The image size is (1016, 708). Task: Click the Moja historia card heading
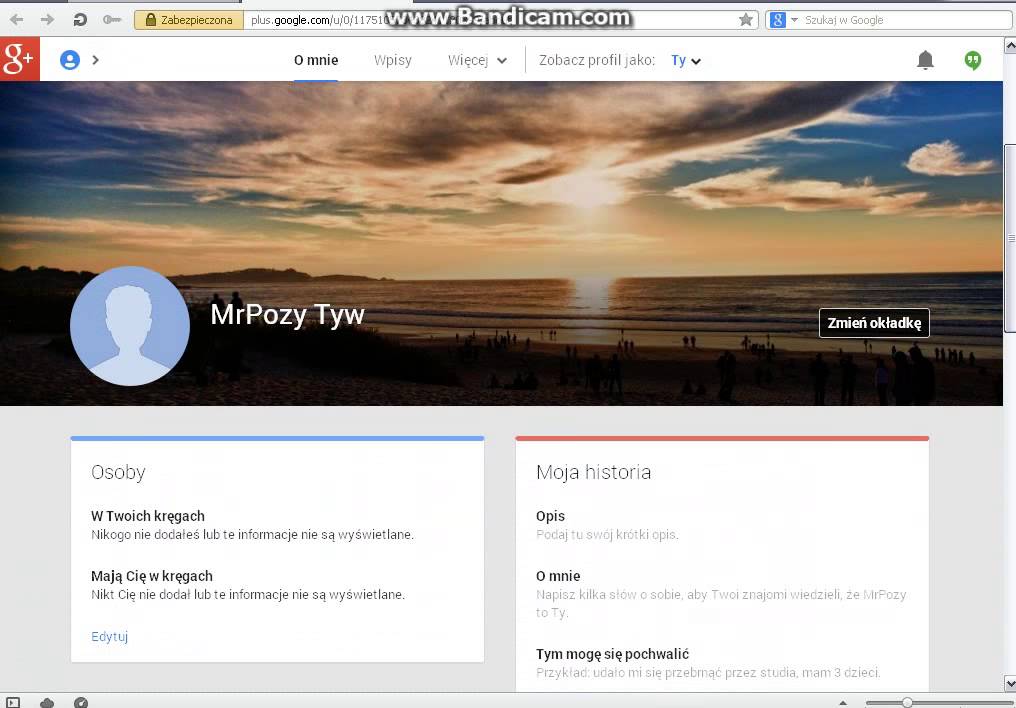[x=594, y=472]
